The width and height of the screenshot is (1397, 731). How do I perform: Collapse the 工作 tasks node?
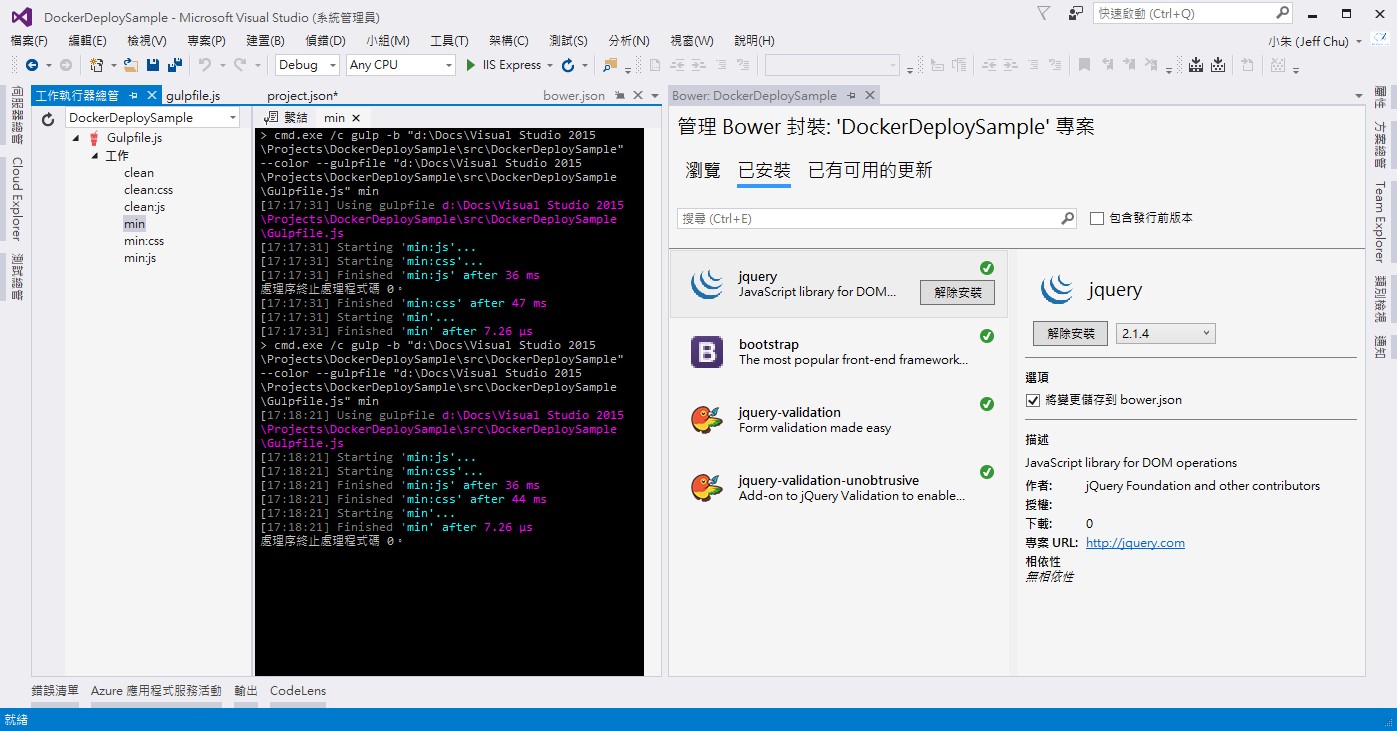coord(94,156)
